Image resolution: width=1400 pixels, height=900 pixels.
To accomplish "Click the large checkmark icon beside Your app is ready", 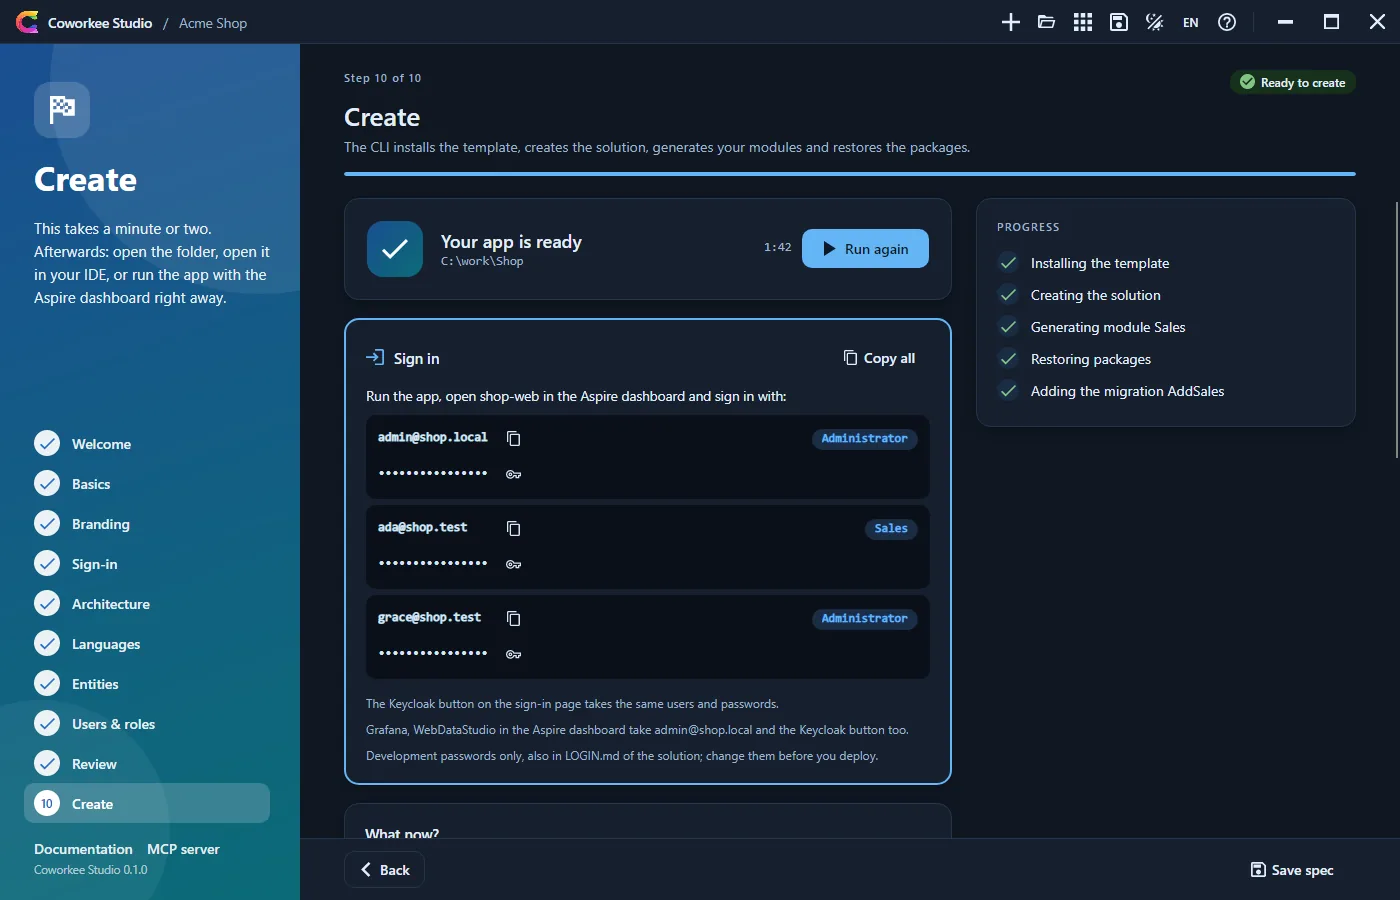I will click(395, 249).
